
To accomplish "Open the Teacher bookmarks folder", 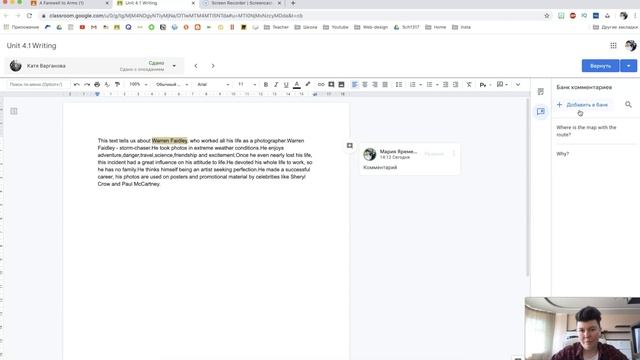I will [276, 27].
